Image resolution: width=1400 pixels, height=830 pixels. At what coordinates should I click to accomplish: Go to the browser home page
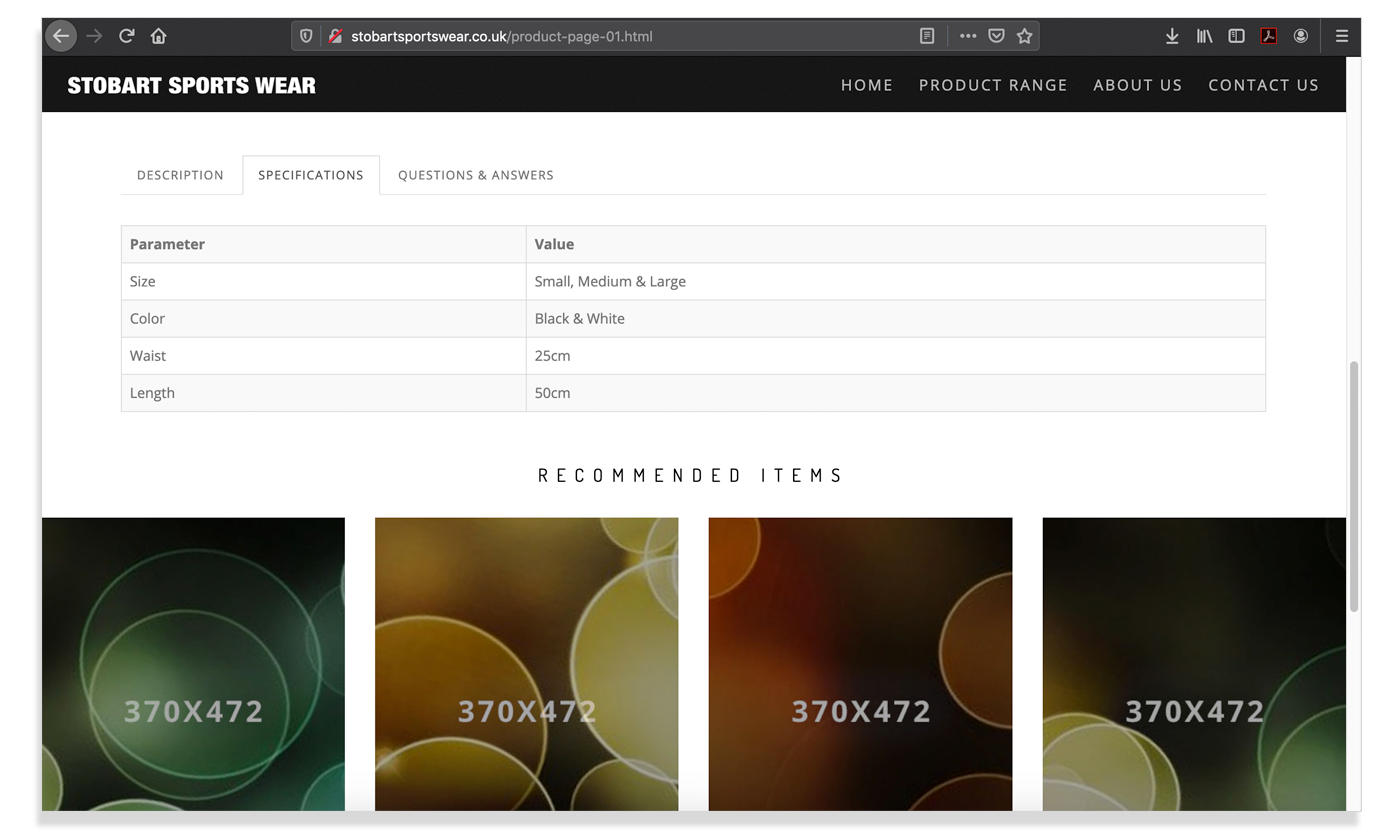tap(158, 36)
